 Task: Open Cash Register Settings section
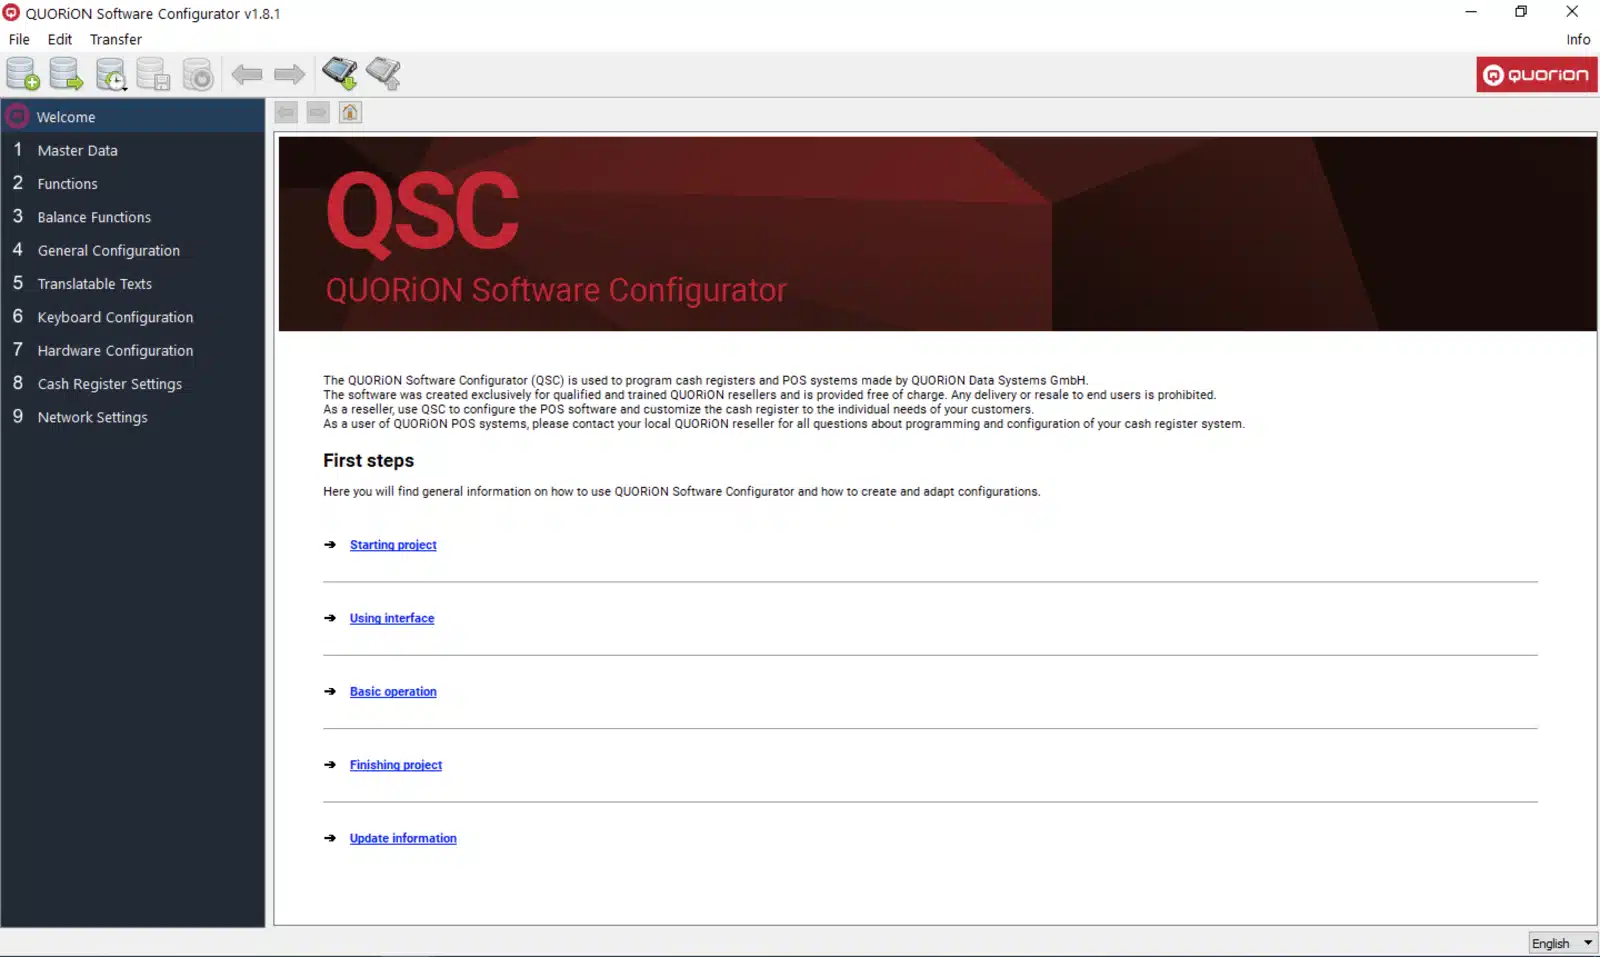click(x=133, y=383)
